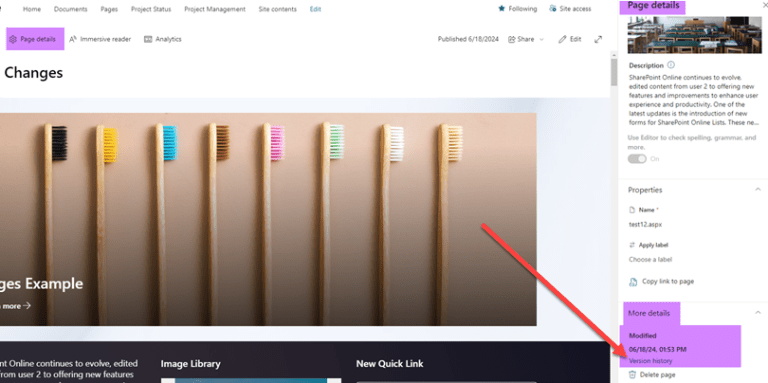Click the Edit navigation link

(315, 9)
